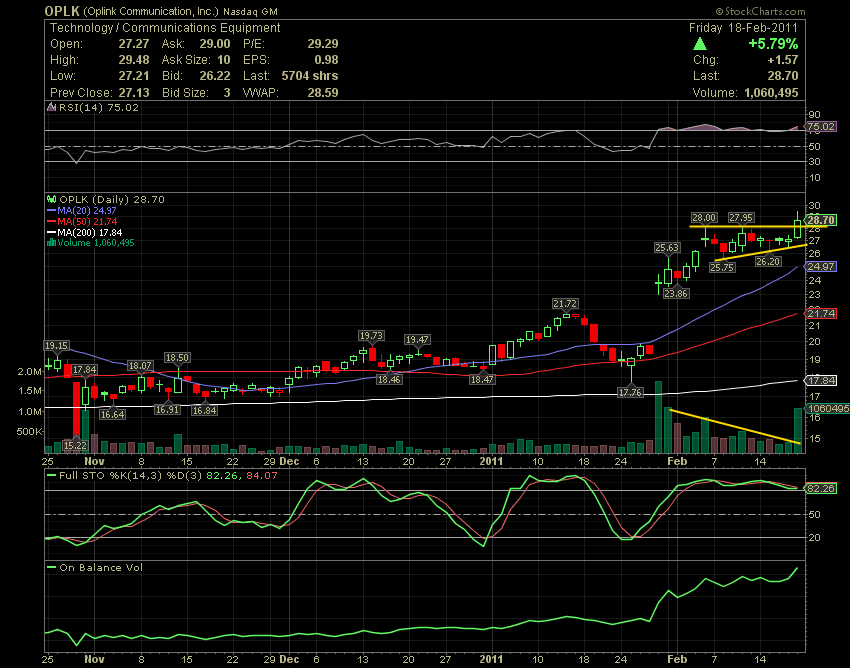Click the MA(50) 21.74 legend entry
Image resolution: width=850 pixels, height=668 pixels.
pyautogui.click(x=82, y=221)
